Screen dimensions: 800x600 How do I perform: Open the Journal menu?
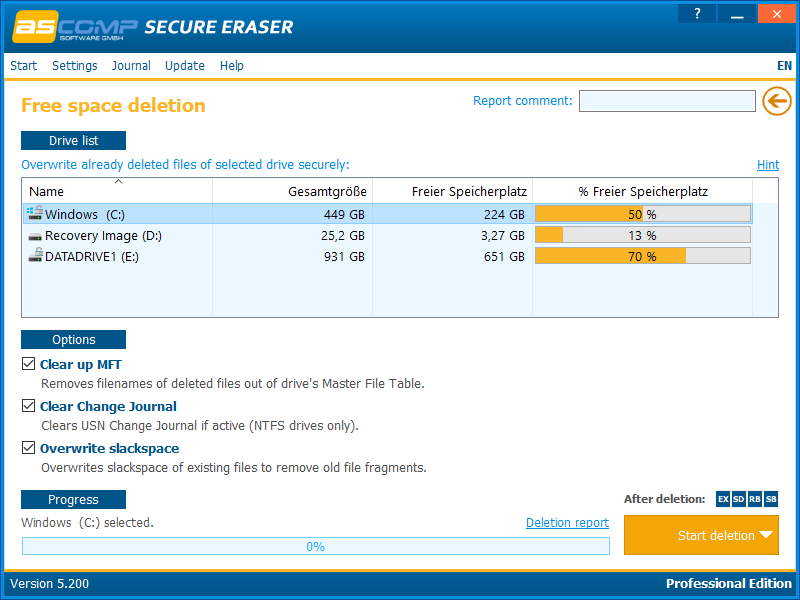click(x=131, y=65)
